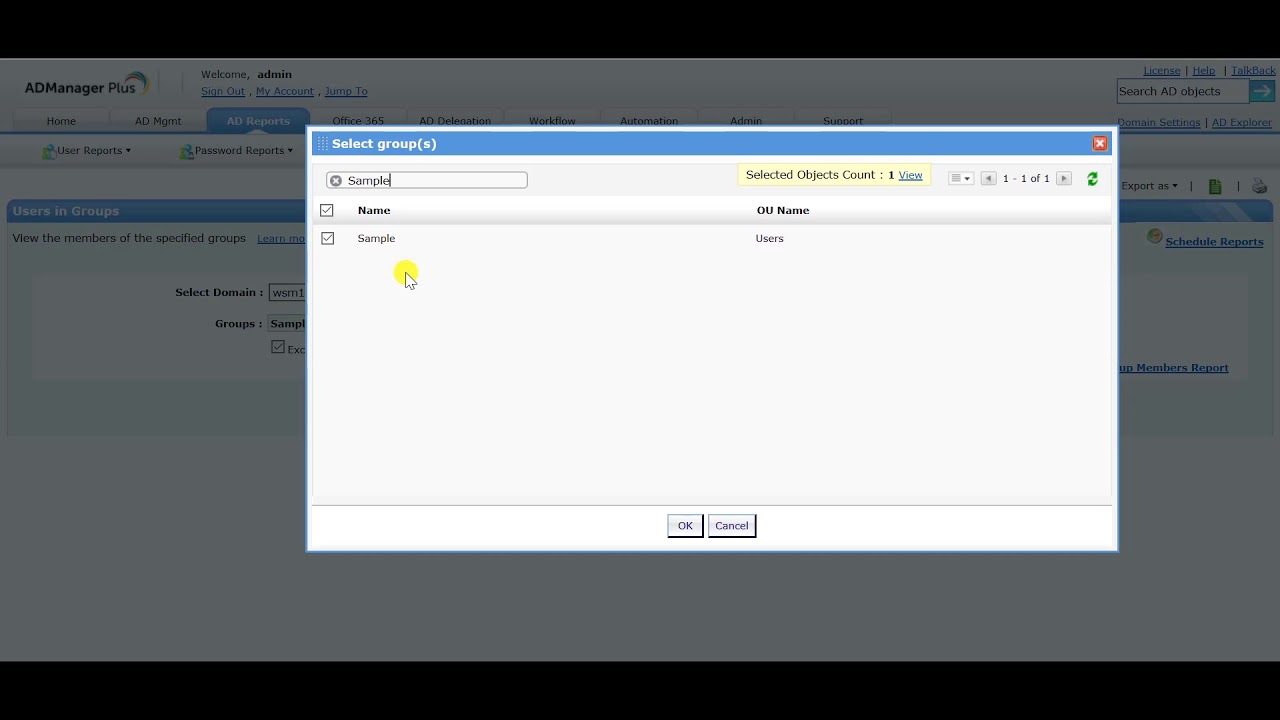Clear the Sample search text icon

[336, 181]
